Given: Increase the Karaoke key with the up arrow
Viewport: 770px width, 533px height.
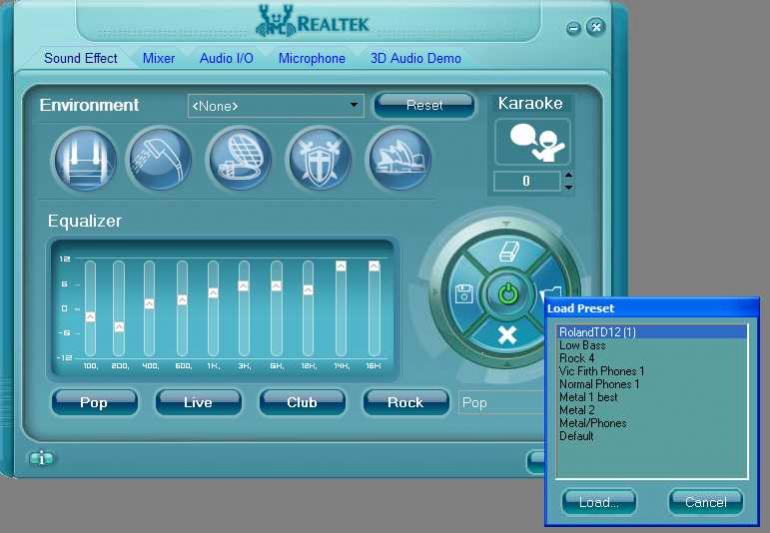Looking at the screenshot, I should tap(568, 174).
